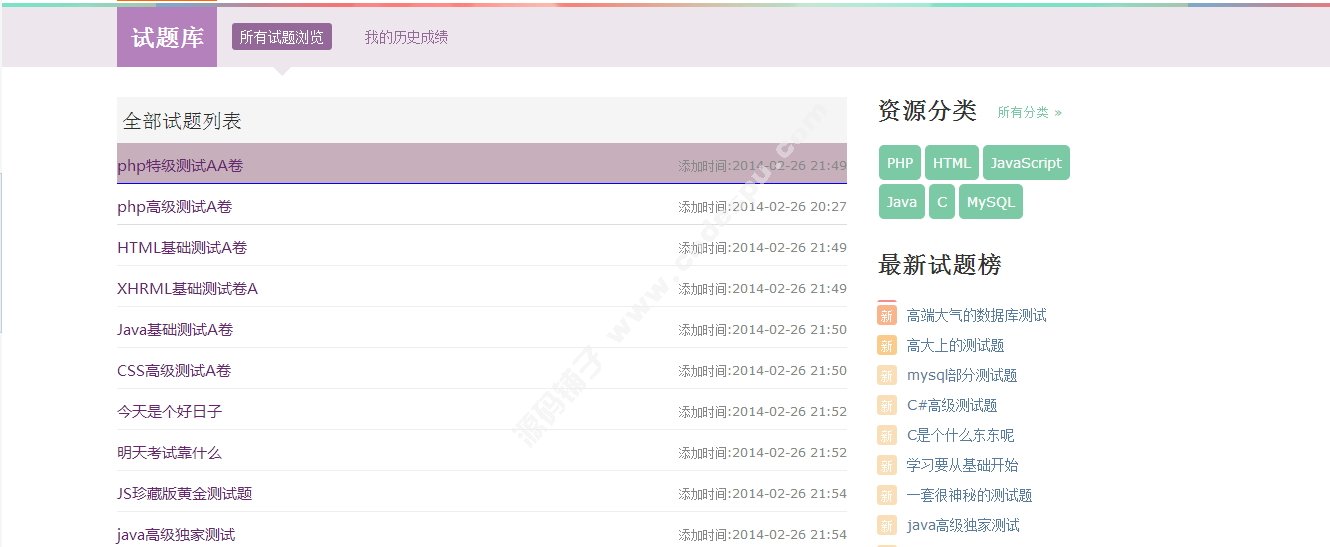Viewport: 1330px width, 547px height.
Task: Click 添加时间 of XHRML基础测试卷A row
Action: click(762, 289)
